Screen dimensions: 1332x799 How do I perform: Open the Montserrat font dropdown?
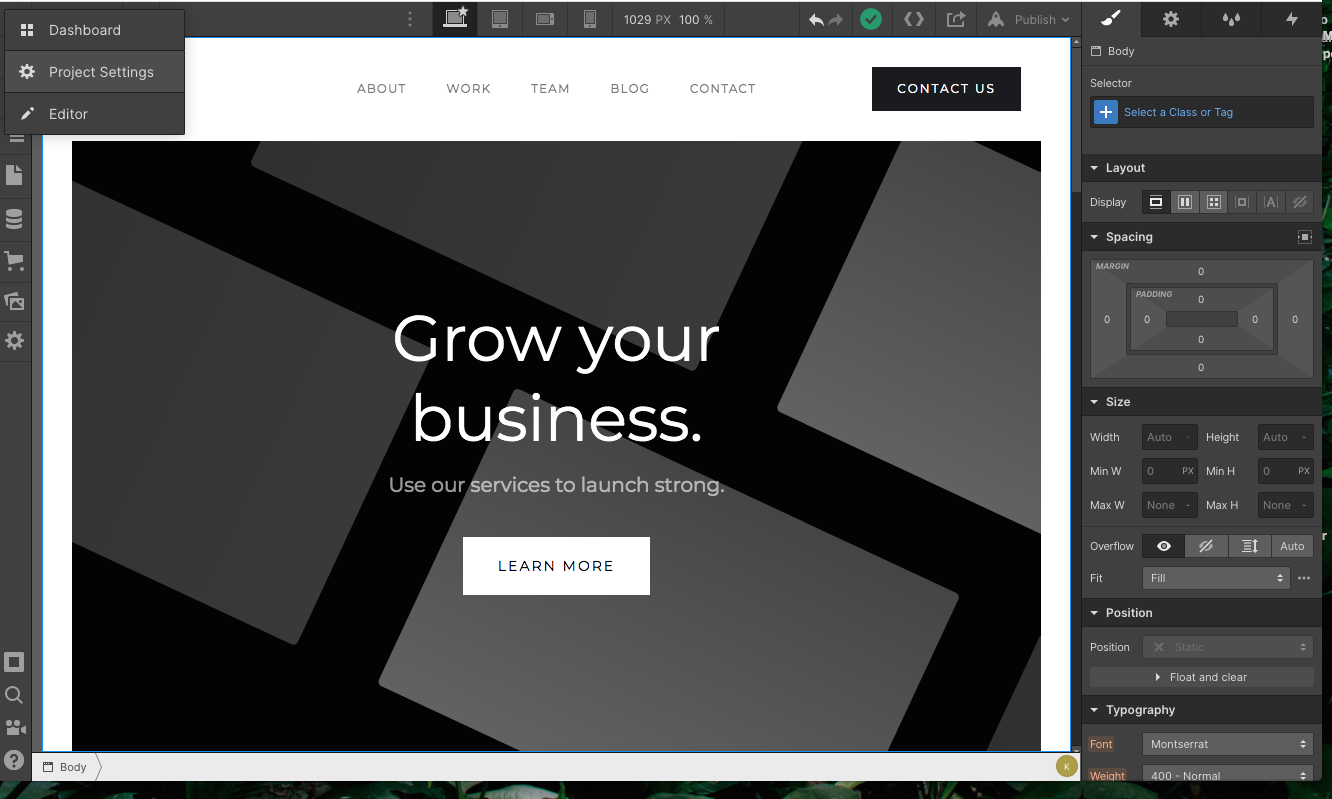click(1226, 744)
